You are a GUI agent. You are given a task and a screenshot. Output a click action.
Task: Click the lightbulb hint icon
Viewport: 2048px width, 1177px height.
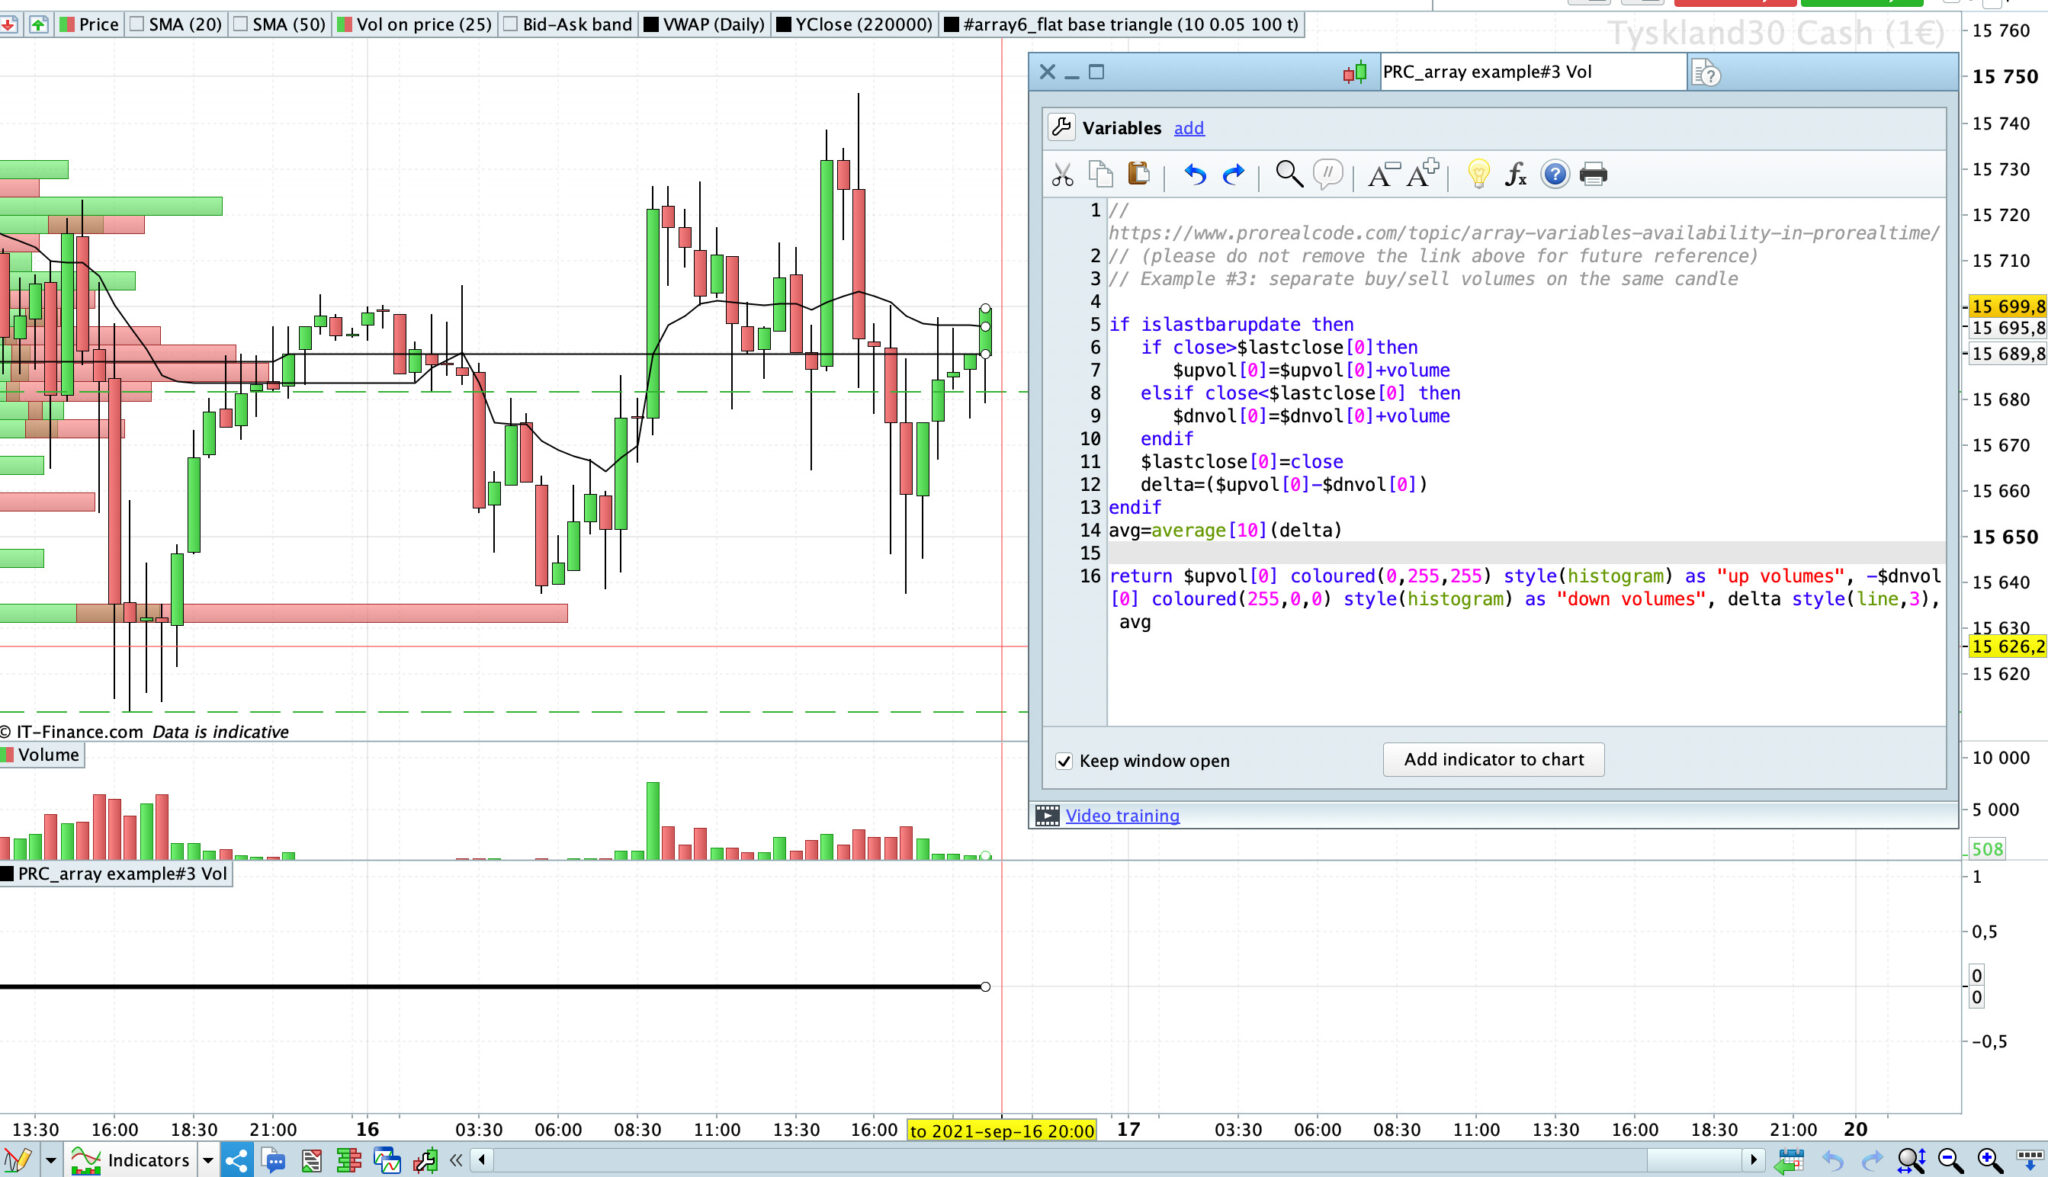pos(1477,175)
